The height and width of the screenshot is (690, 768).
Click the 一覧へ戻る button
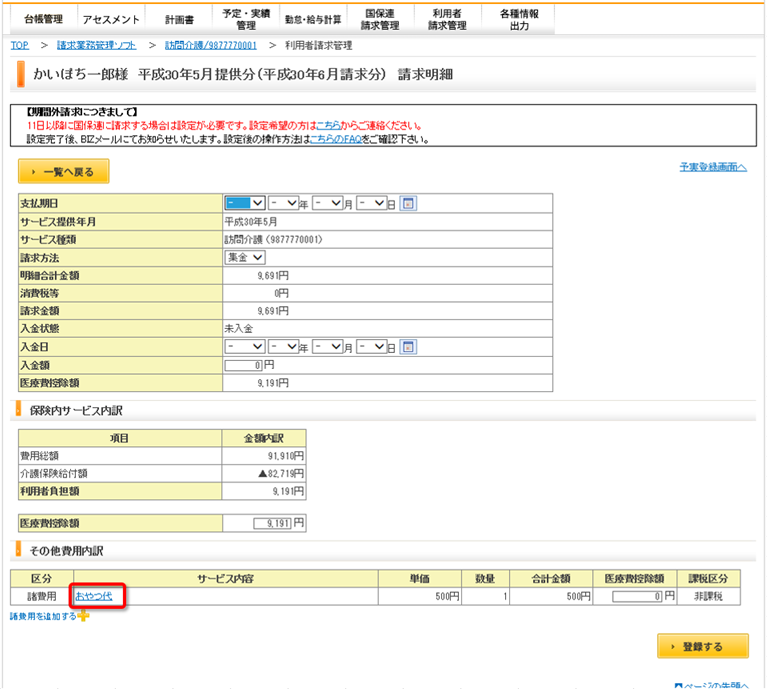coord(64,172)
